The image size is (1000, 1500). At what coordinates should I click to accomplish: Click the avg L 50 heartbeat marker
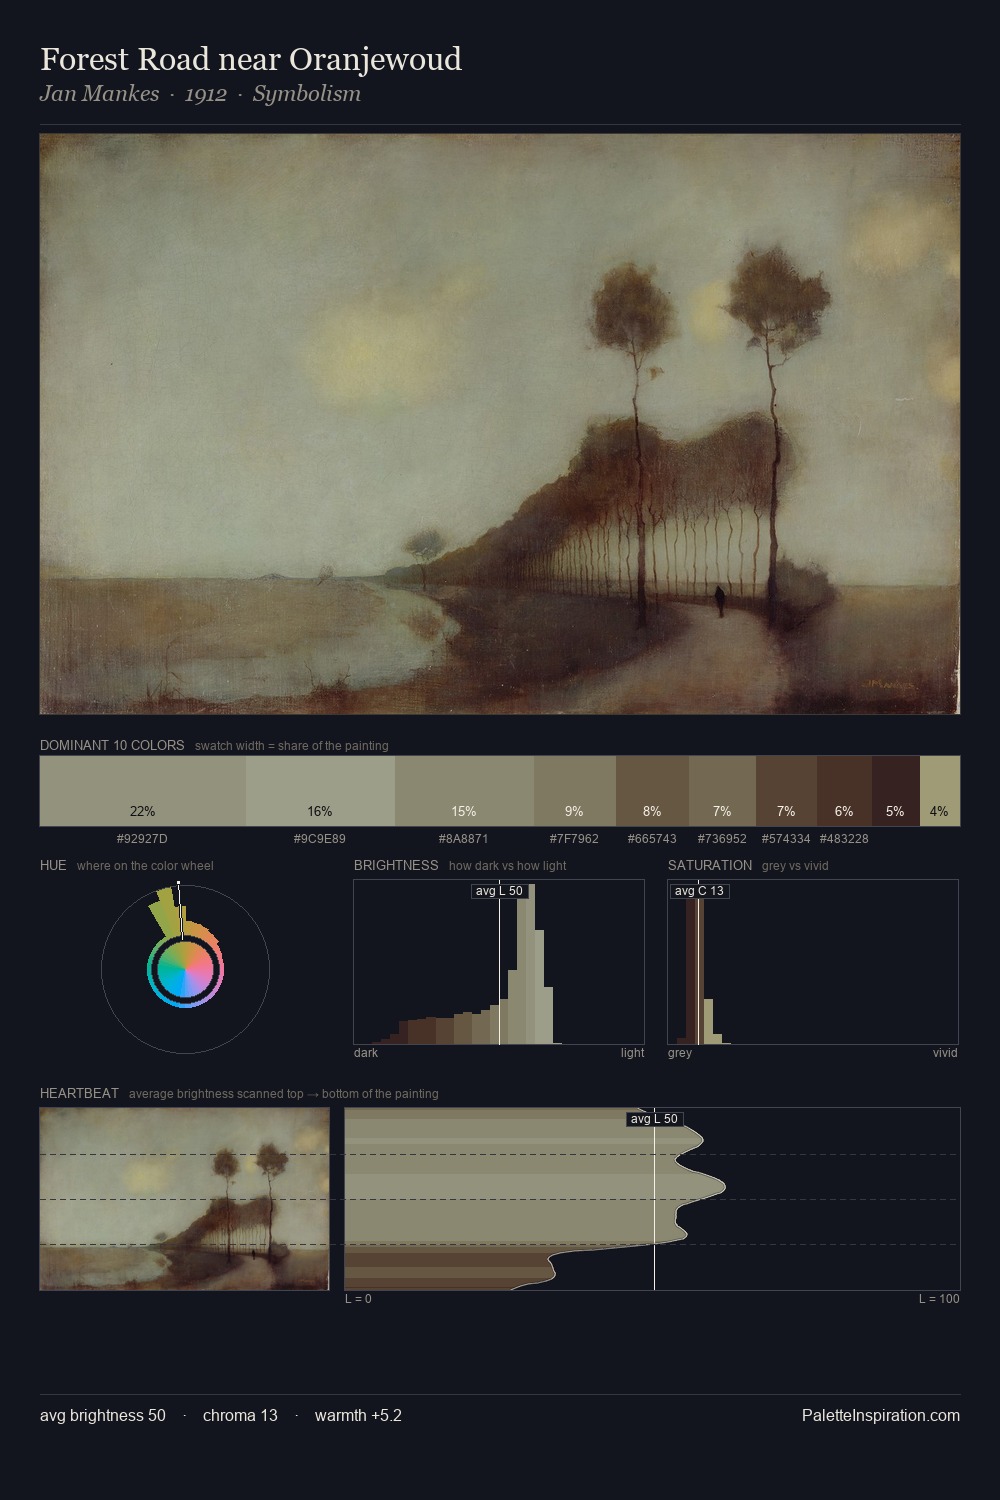(x=654, y=1119)
